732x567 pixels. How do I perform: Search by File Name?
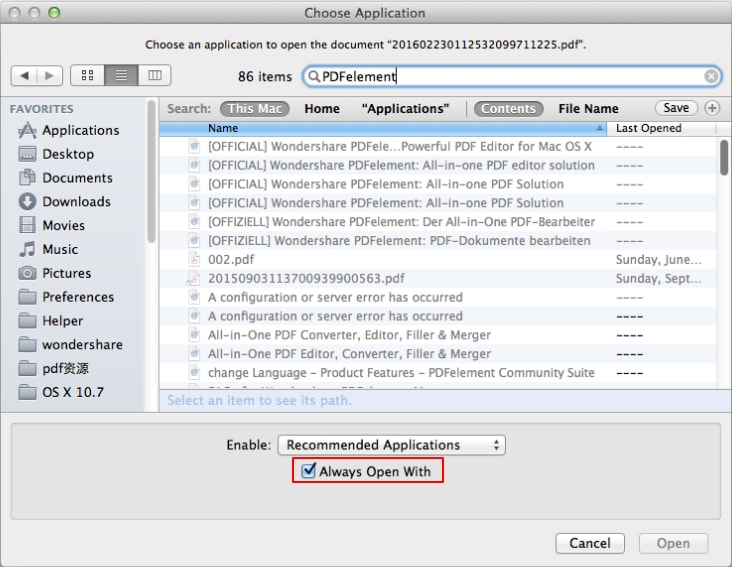pyautogui.click(x=588, y=109)
